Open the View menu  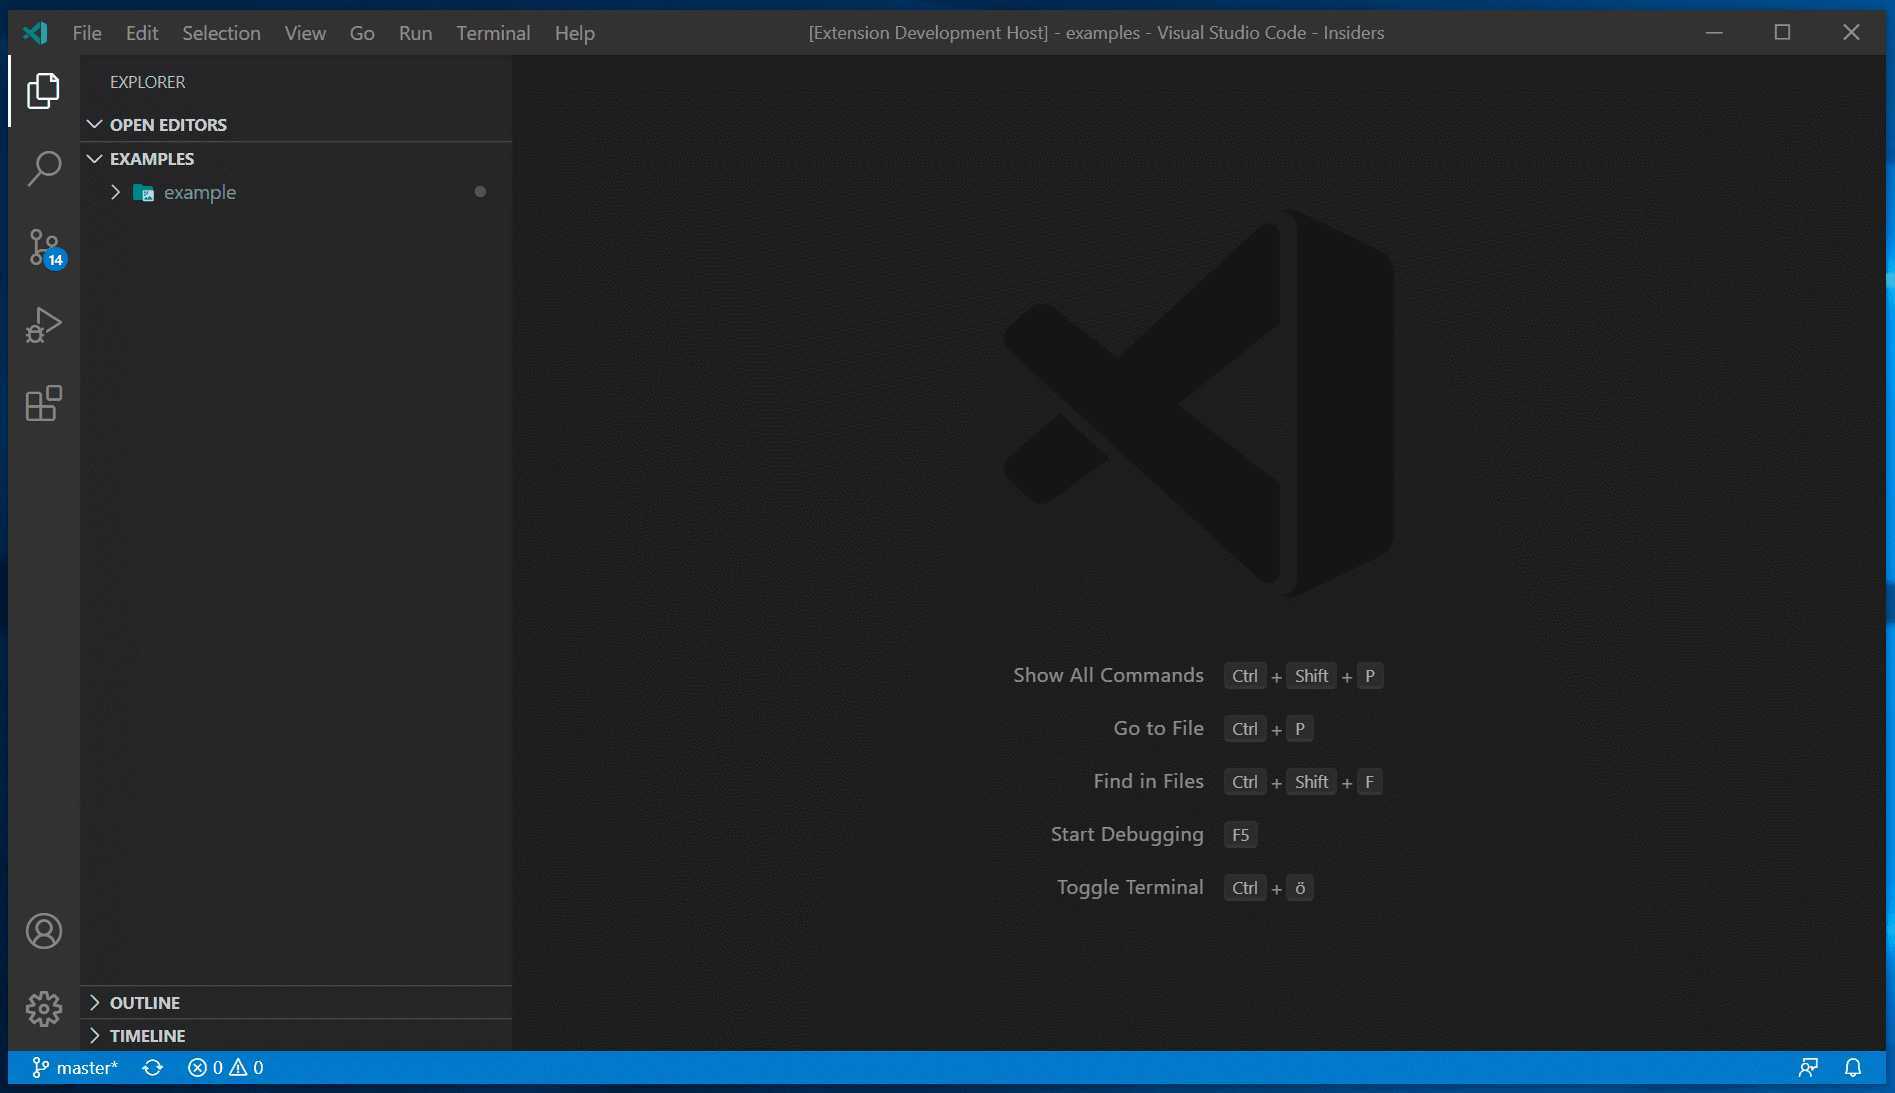305,33
